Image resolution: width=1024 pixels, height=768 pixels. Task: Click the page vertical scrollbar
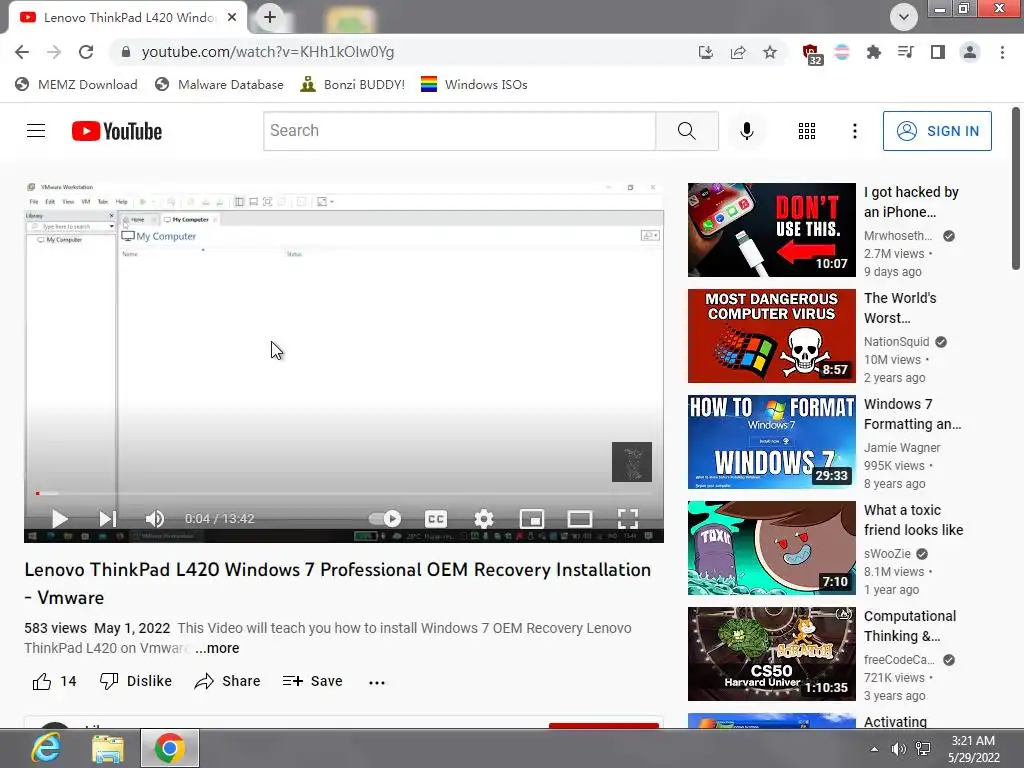1016,189
